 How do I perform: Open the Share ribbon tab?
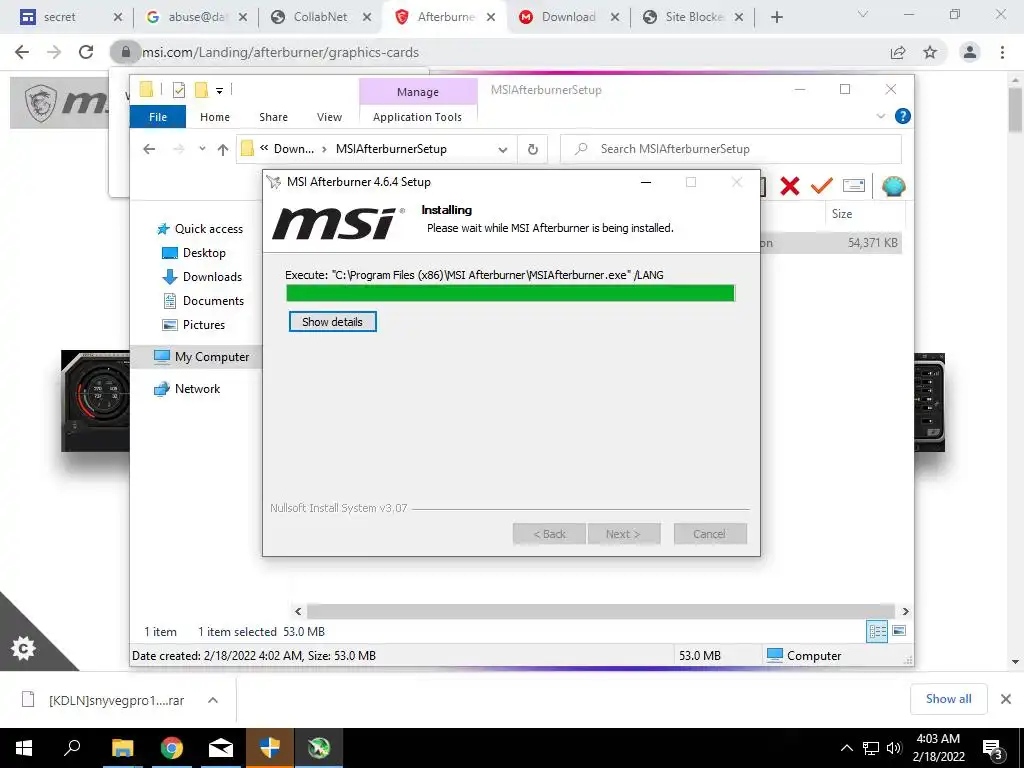coord(273,117)
